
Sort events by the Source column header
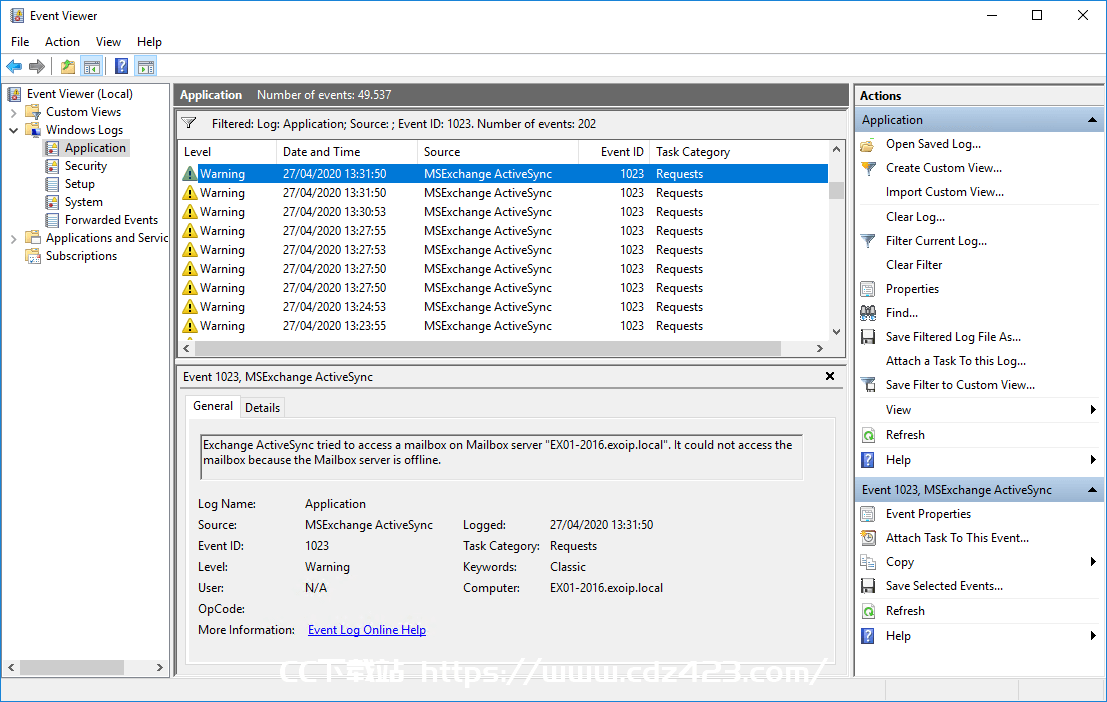498,152
